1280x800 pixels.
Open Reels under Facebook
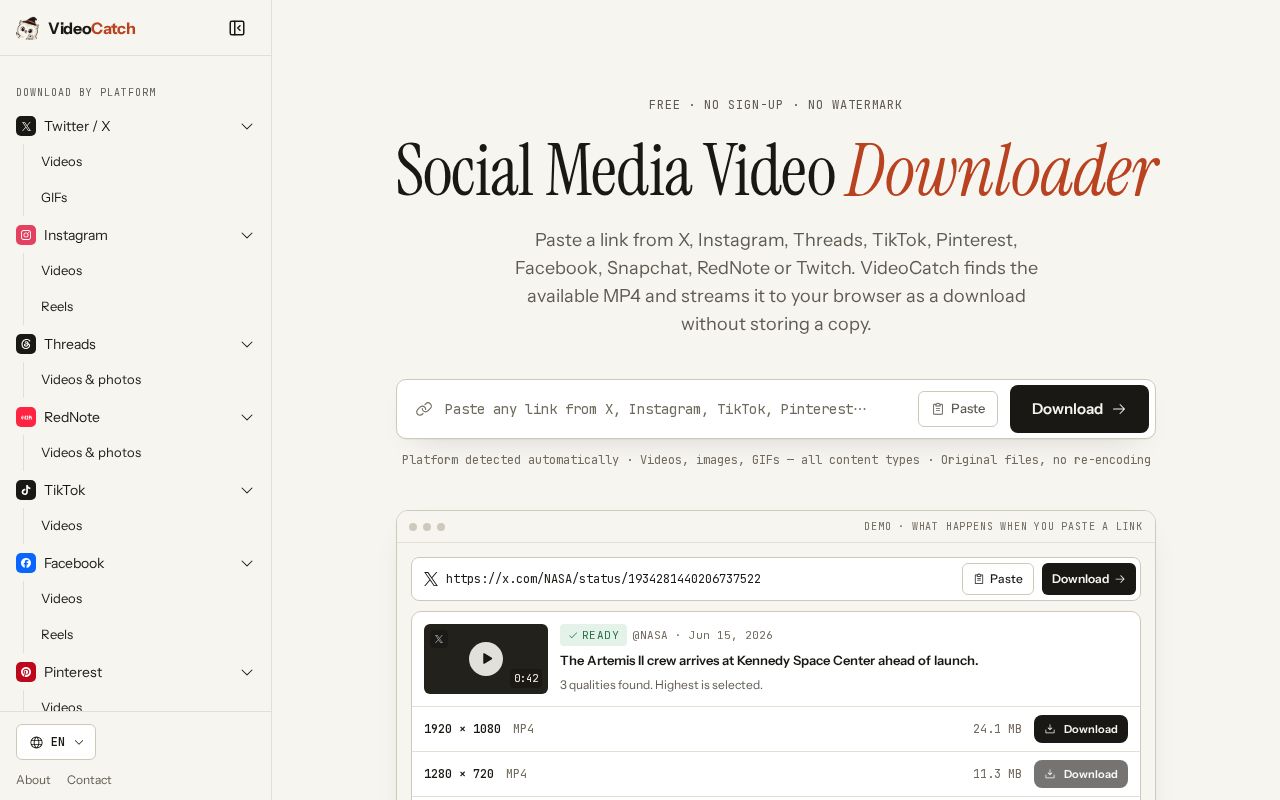point(57,635)
